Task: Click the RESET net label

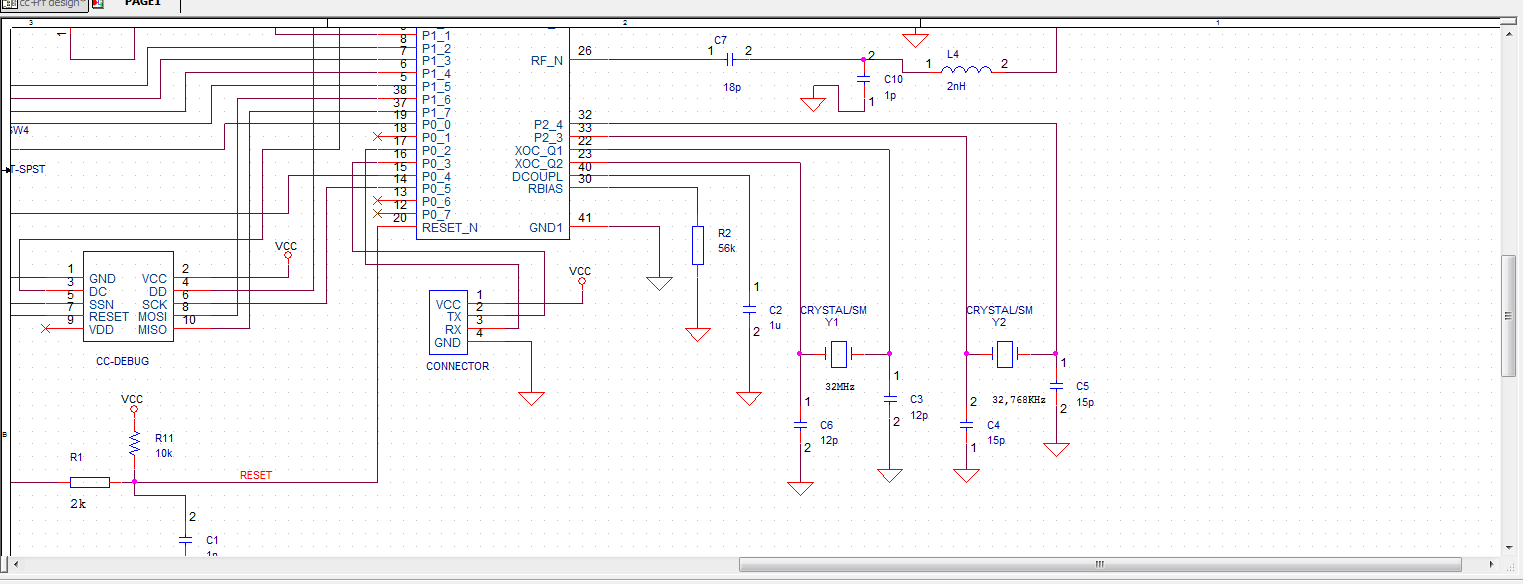Action: click(257, 475)
